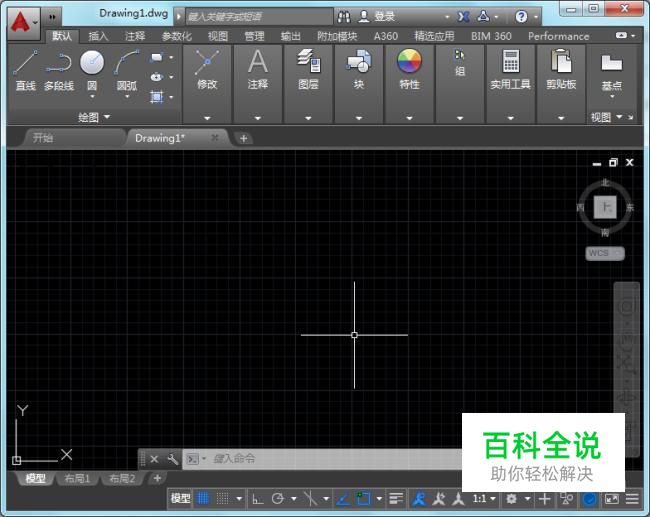
Task: Click the Model (模型) status bar button
Action: (181, 499)
